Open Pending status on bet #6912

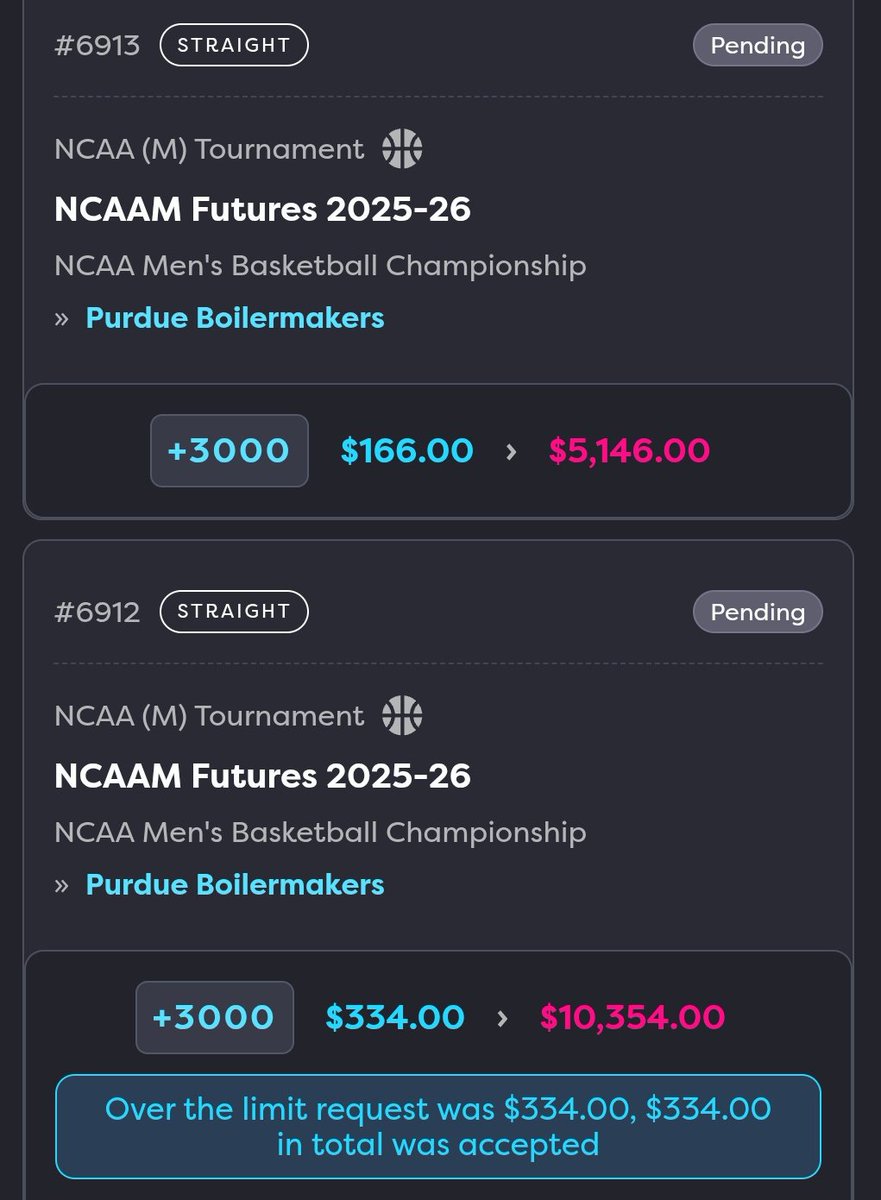point(758,612)
